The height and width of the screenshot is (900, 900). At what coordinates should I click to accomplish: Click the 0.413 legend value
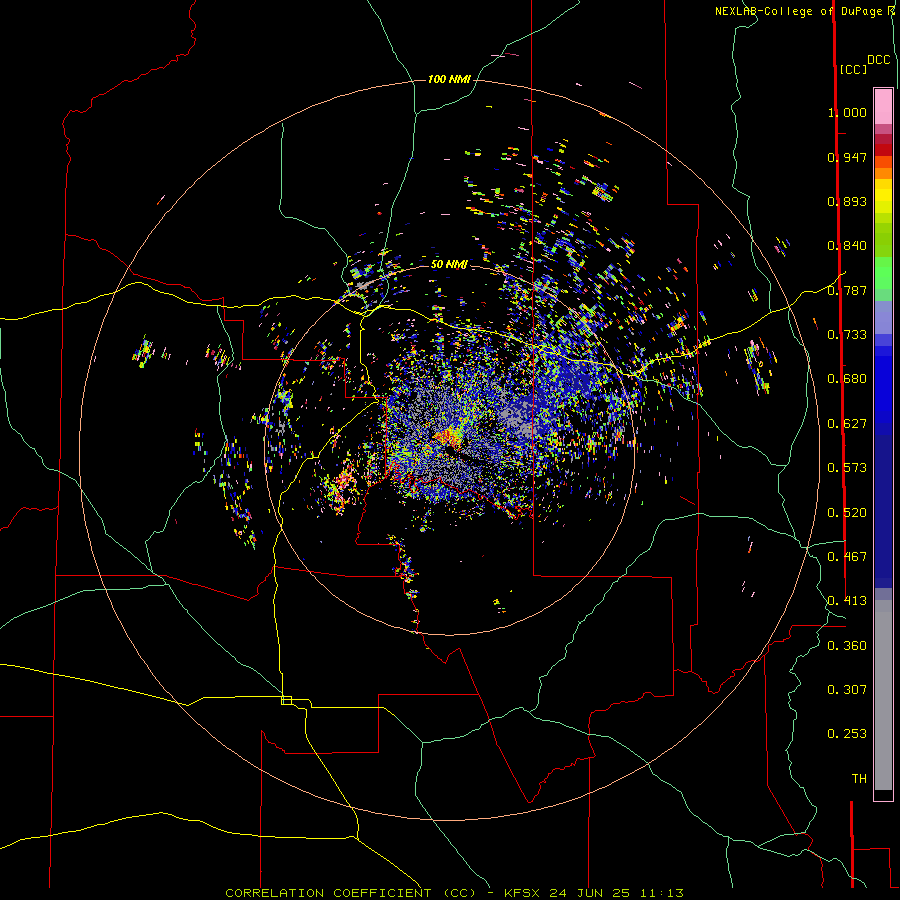coord(847,601)
